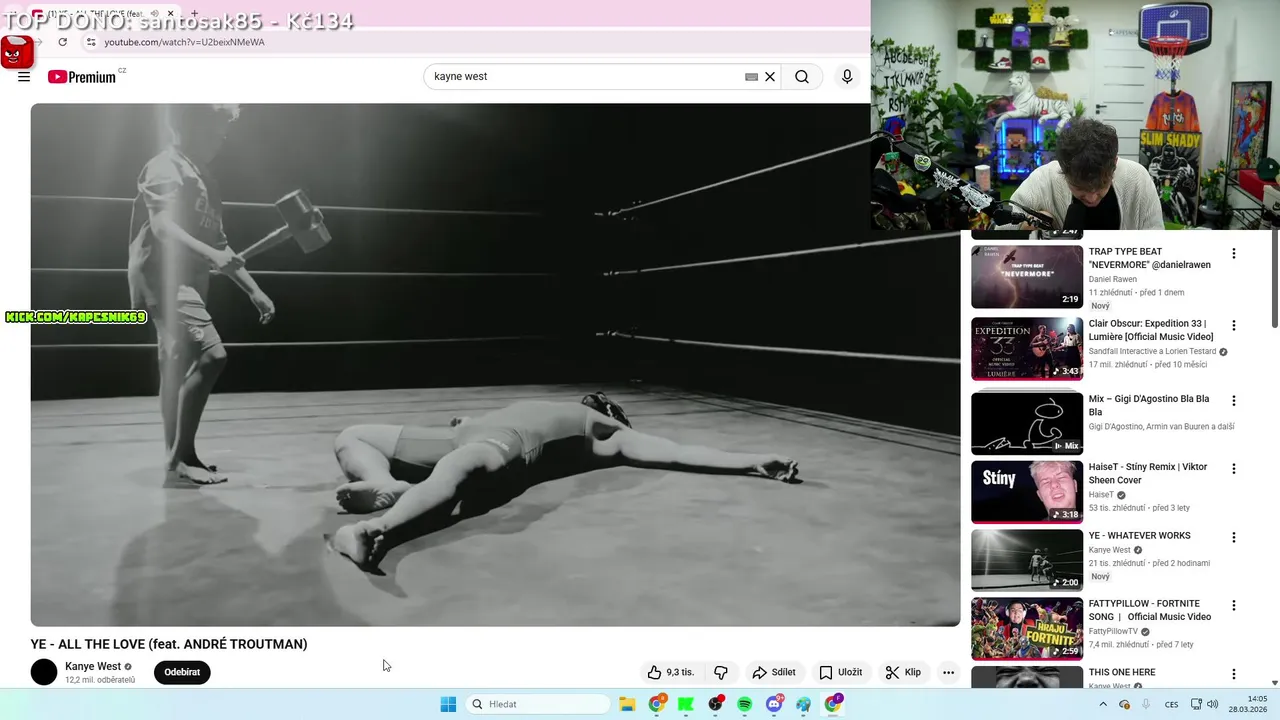Click the sidebar vertical scrollbar
Screen dimensions: 1280x720
(1274, 280)
